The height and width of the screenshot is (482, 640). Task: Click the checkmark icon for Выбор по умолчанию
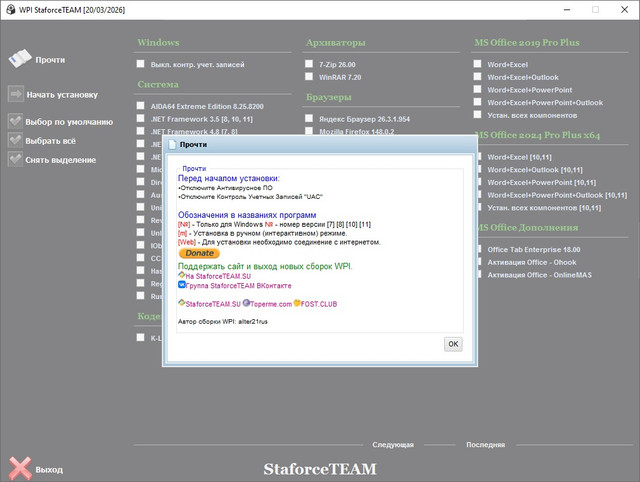coord(16,121)
